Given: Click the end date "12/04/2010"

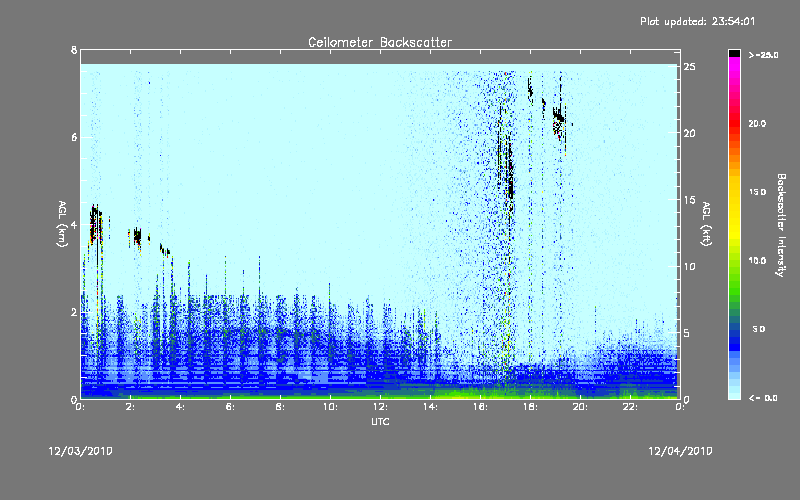Looking at the screenshot, I should point(680,451).
